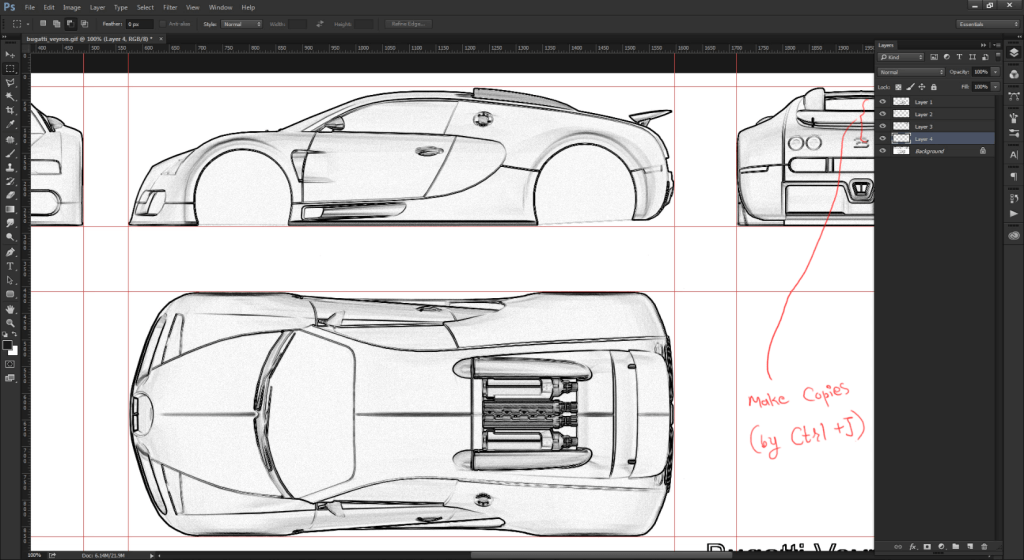Viewport: 1024px width, 560px height.
Task: Toggle the Anti-alias checkbox
Action: click(x=163, y=24)
